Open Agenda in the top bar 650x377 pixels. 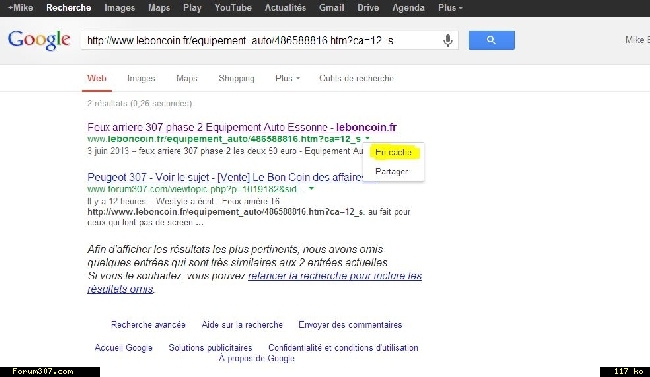[408, 8]
